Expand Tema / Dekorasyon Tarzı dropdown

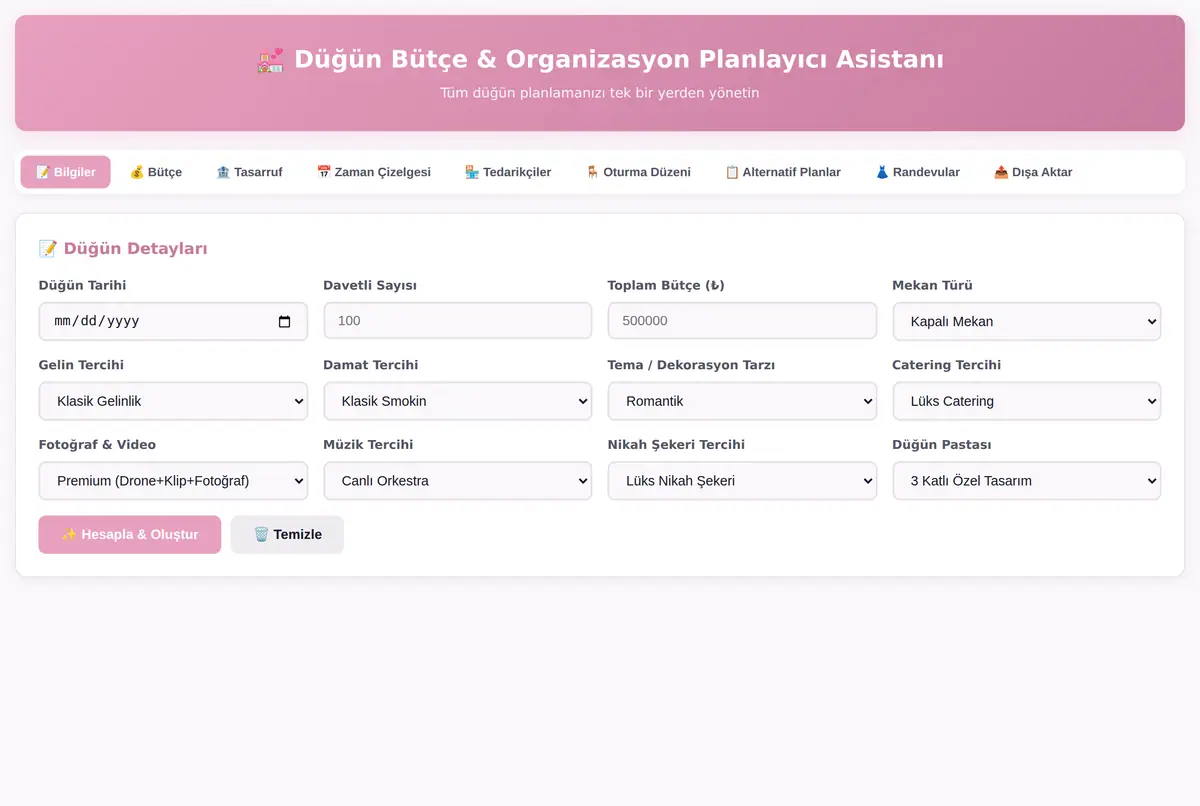click(x=742, y=401)
